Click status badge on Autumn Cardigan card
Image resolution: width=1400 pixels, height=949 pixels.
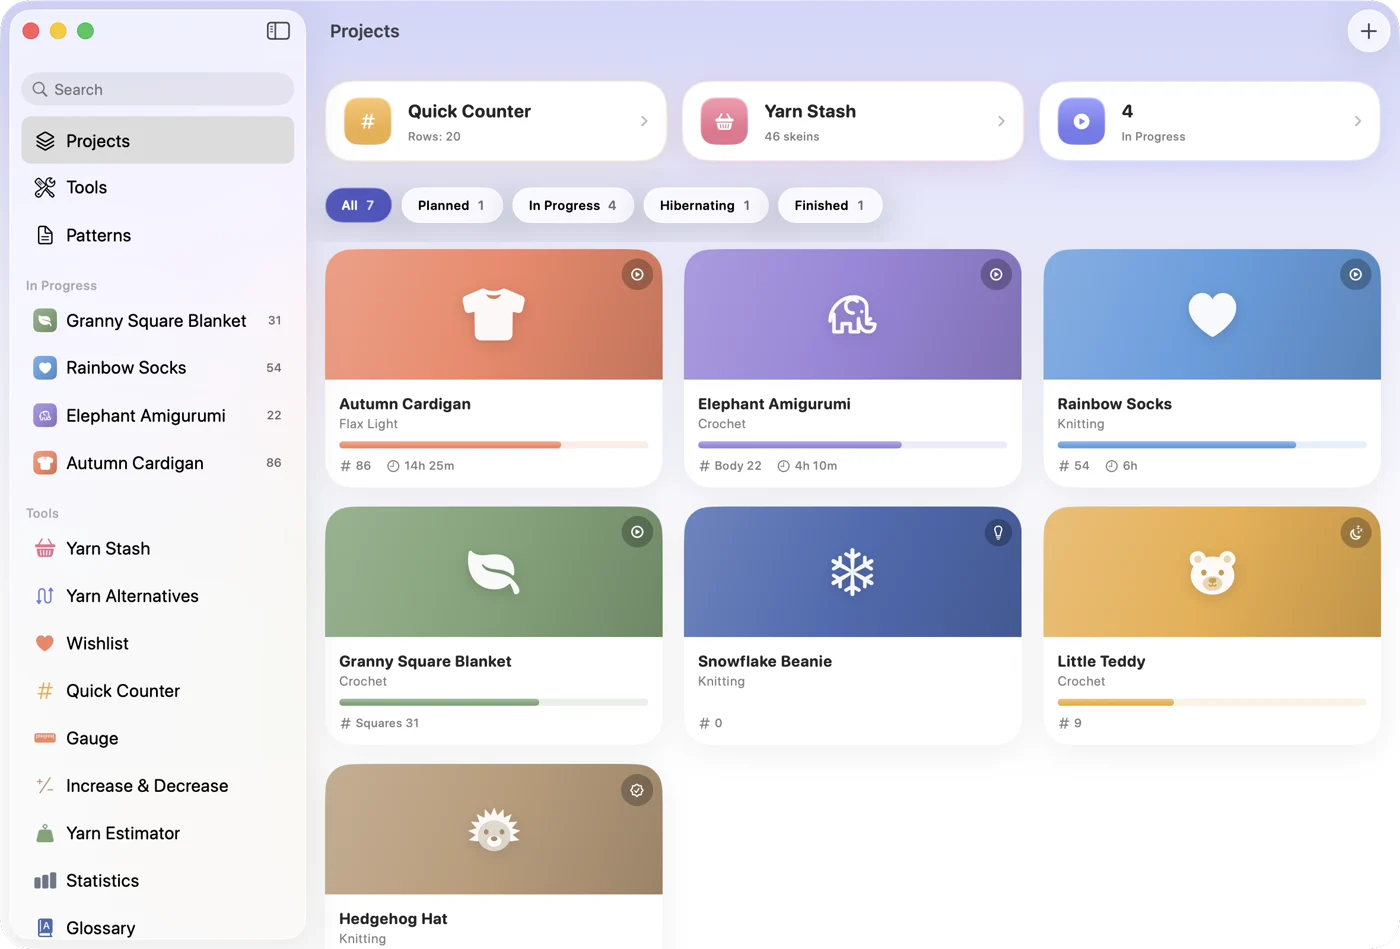pos(637,274)
